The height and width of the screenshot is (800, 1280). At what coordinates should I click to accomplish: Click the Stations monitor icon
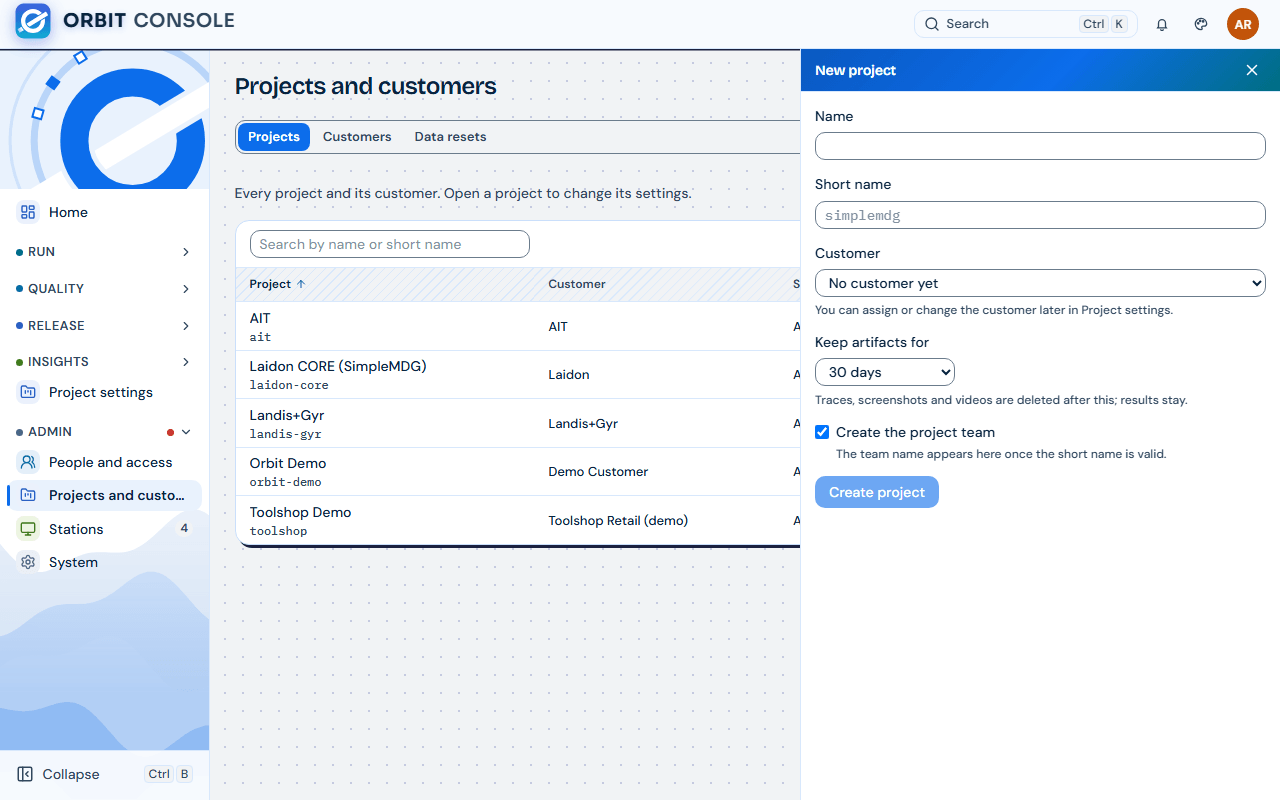point(28,529)
